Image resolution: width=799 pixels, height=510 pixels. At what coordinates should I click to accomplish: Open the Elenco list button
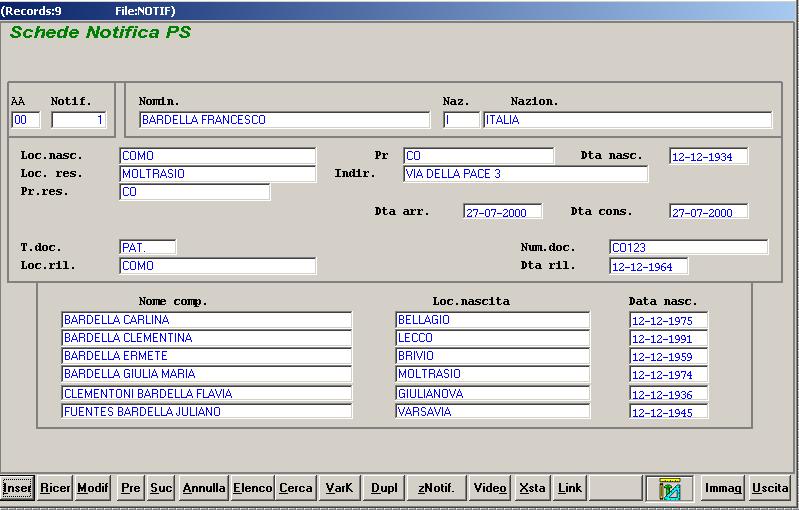(x=252, y=488)
